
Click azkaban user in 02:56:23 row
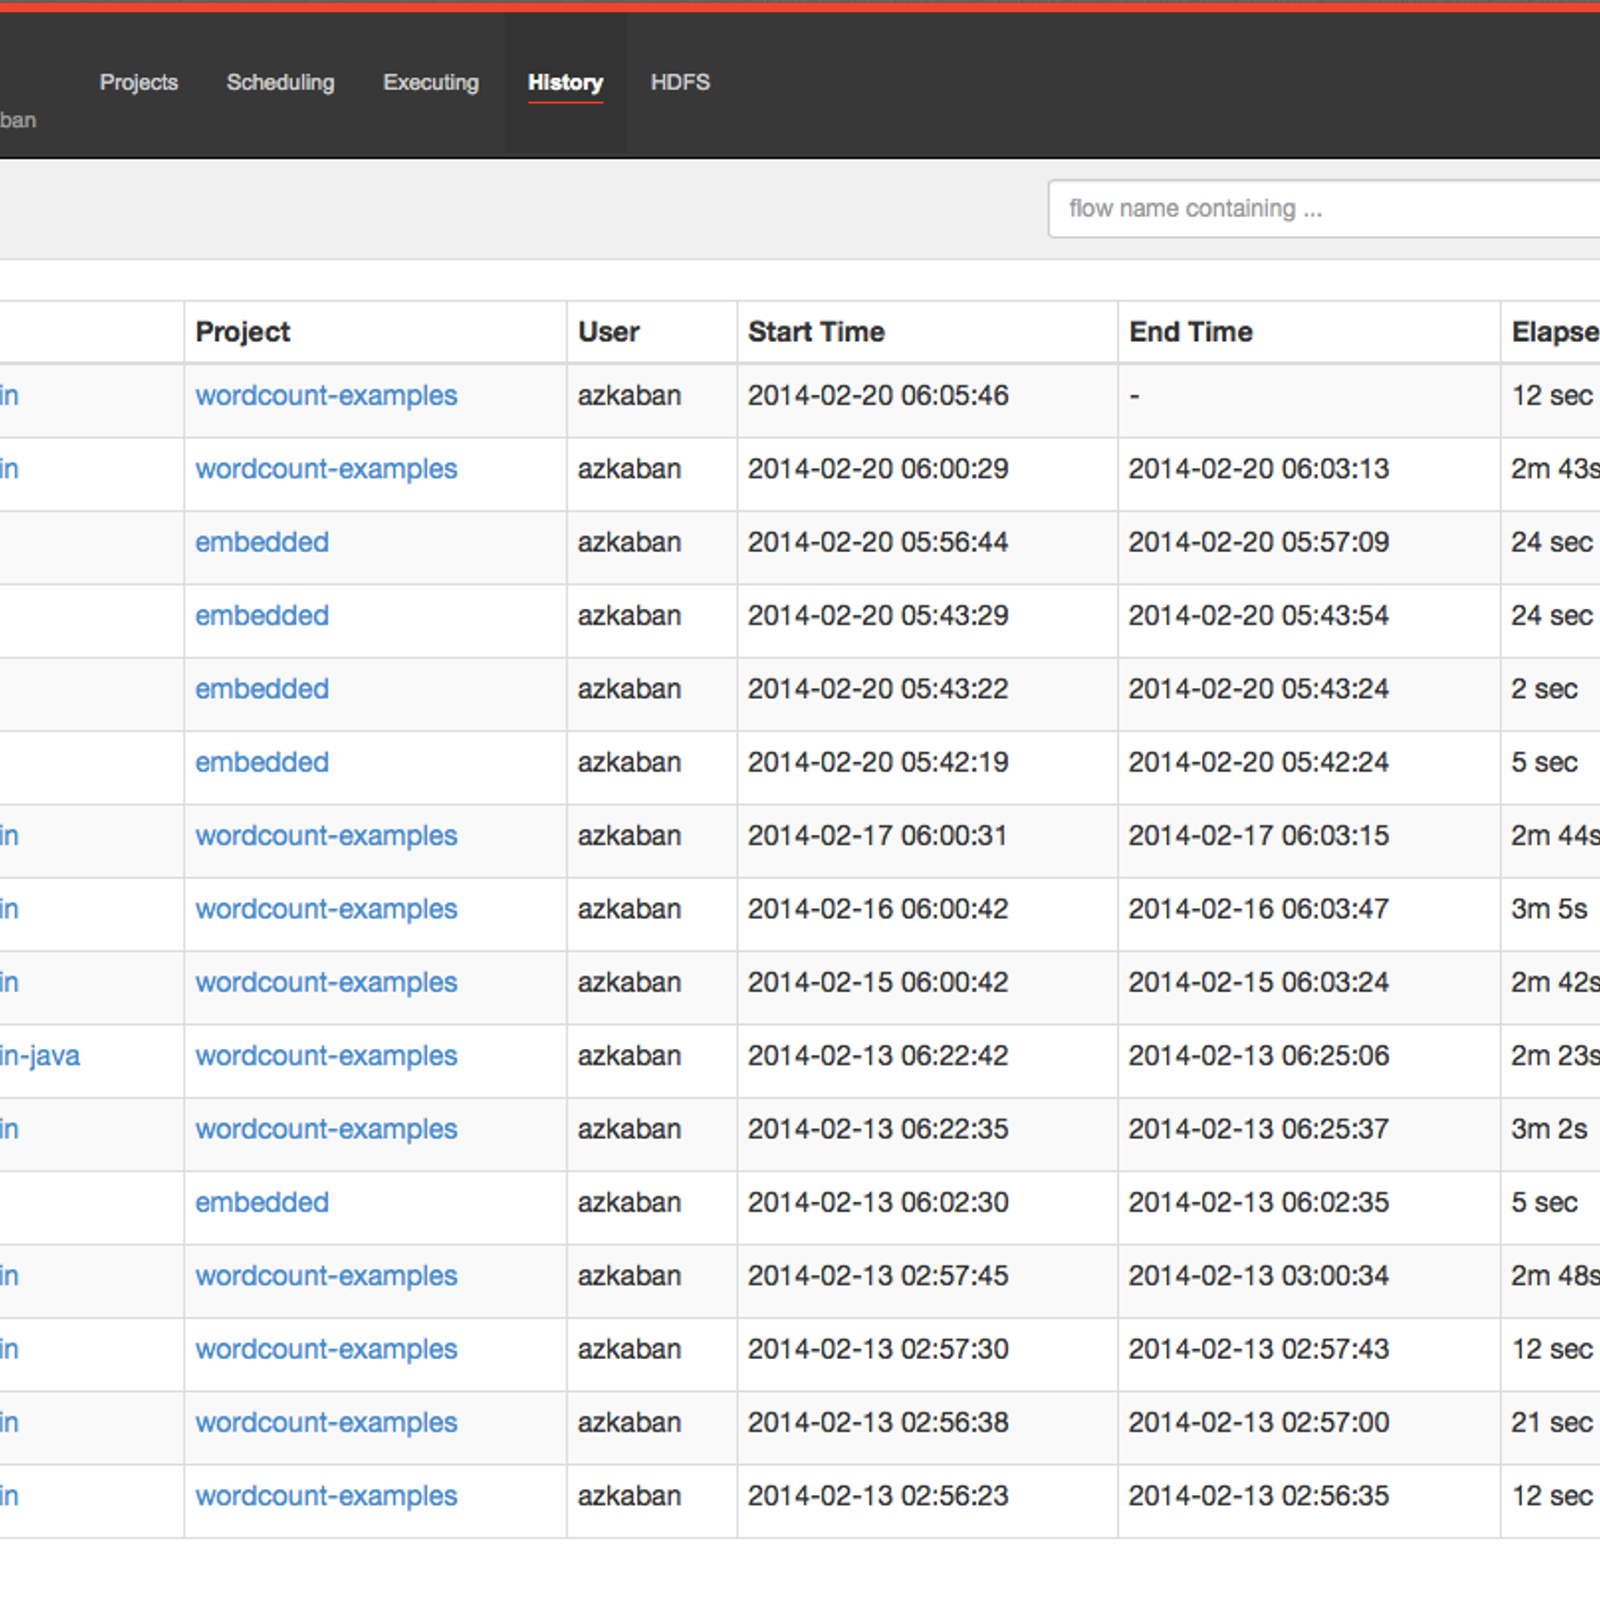pos(629,1496)
